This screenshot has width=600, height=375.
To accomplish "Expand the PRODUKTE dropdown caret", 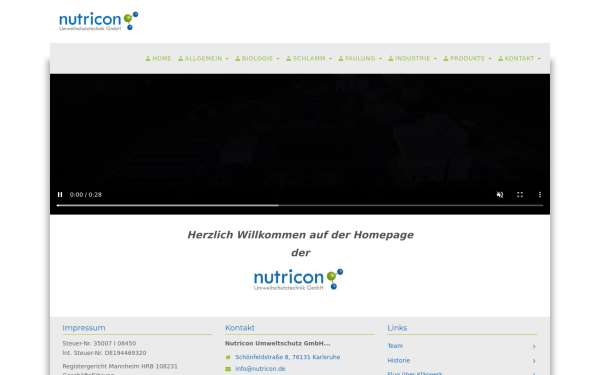I will [490, 59].
